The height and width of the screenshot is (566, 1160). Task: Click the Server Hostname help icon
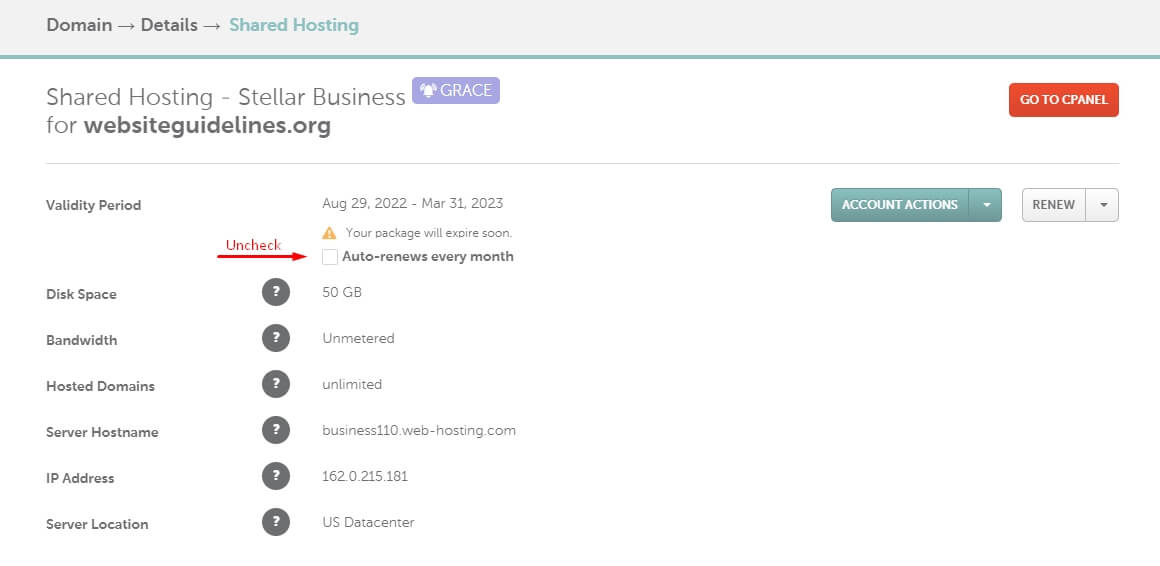276,431
